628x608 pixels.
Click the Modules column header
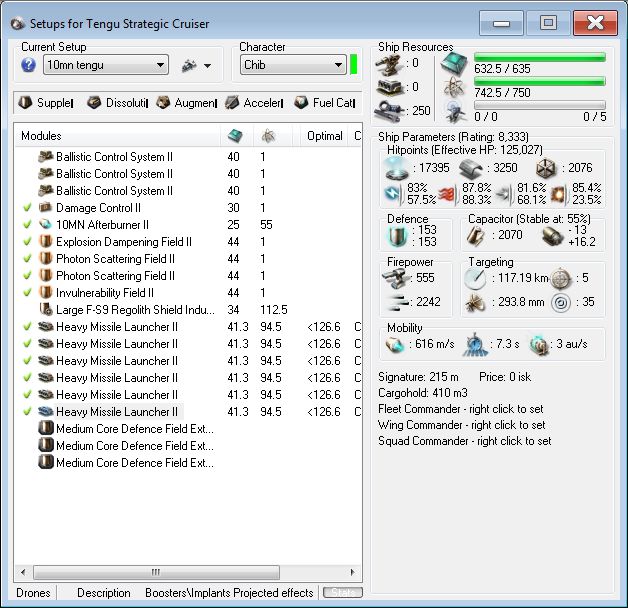click(x=117, y=136)
